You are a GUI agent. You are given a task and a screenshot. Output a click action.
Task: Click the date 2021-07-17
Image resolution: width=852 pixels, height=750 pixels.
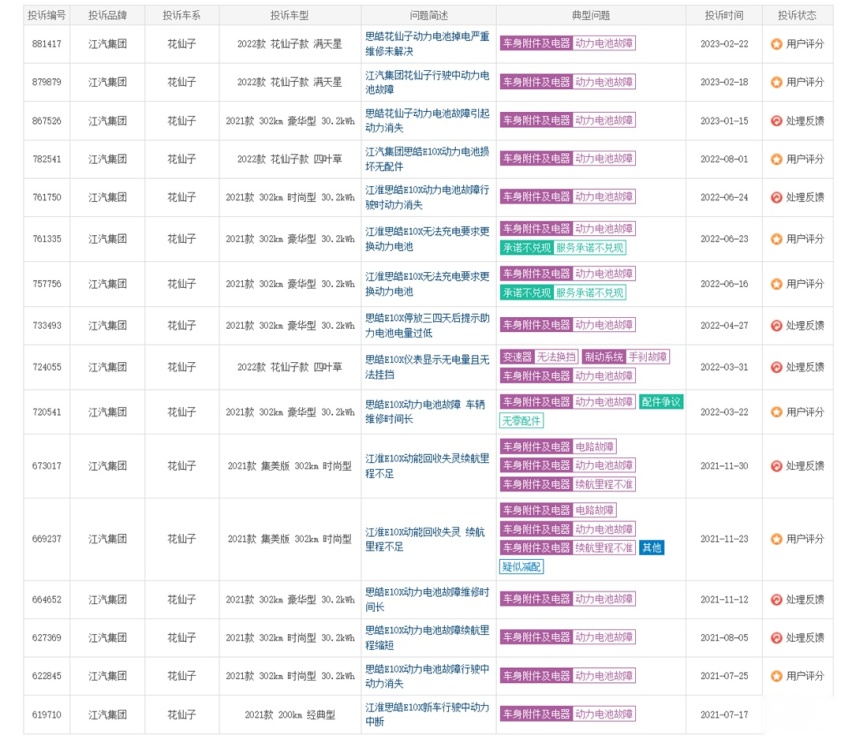pyautogui.click(x=724, y=715)
